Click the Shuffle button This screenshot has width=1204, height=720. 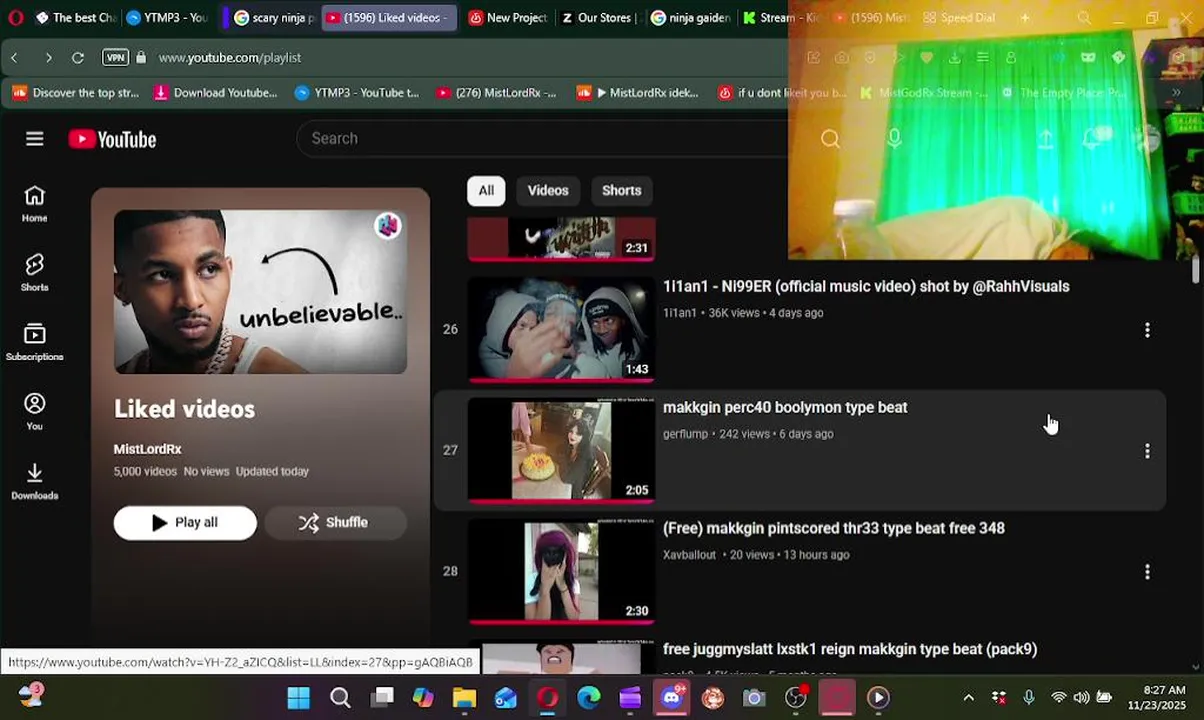tap(335, 522)
